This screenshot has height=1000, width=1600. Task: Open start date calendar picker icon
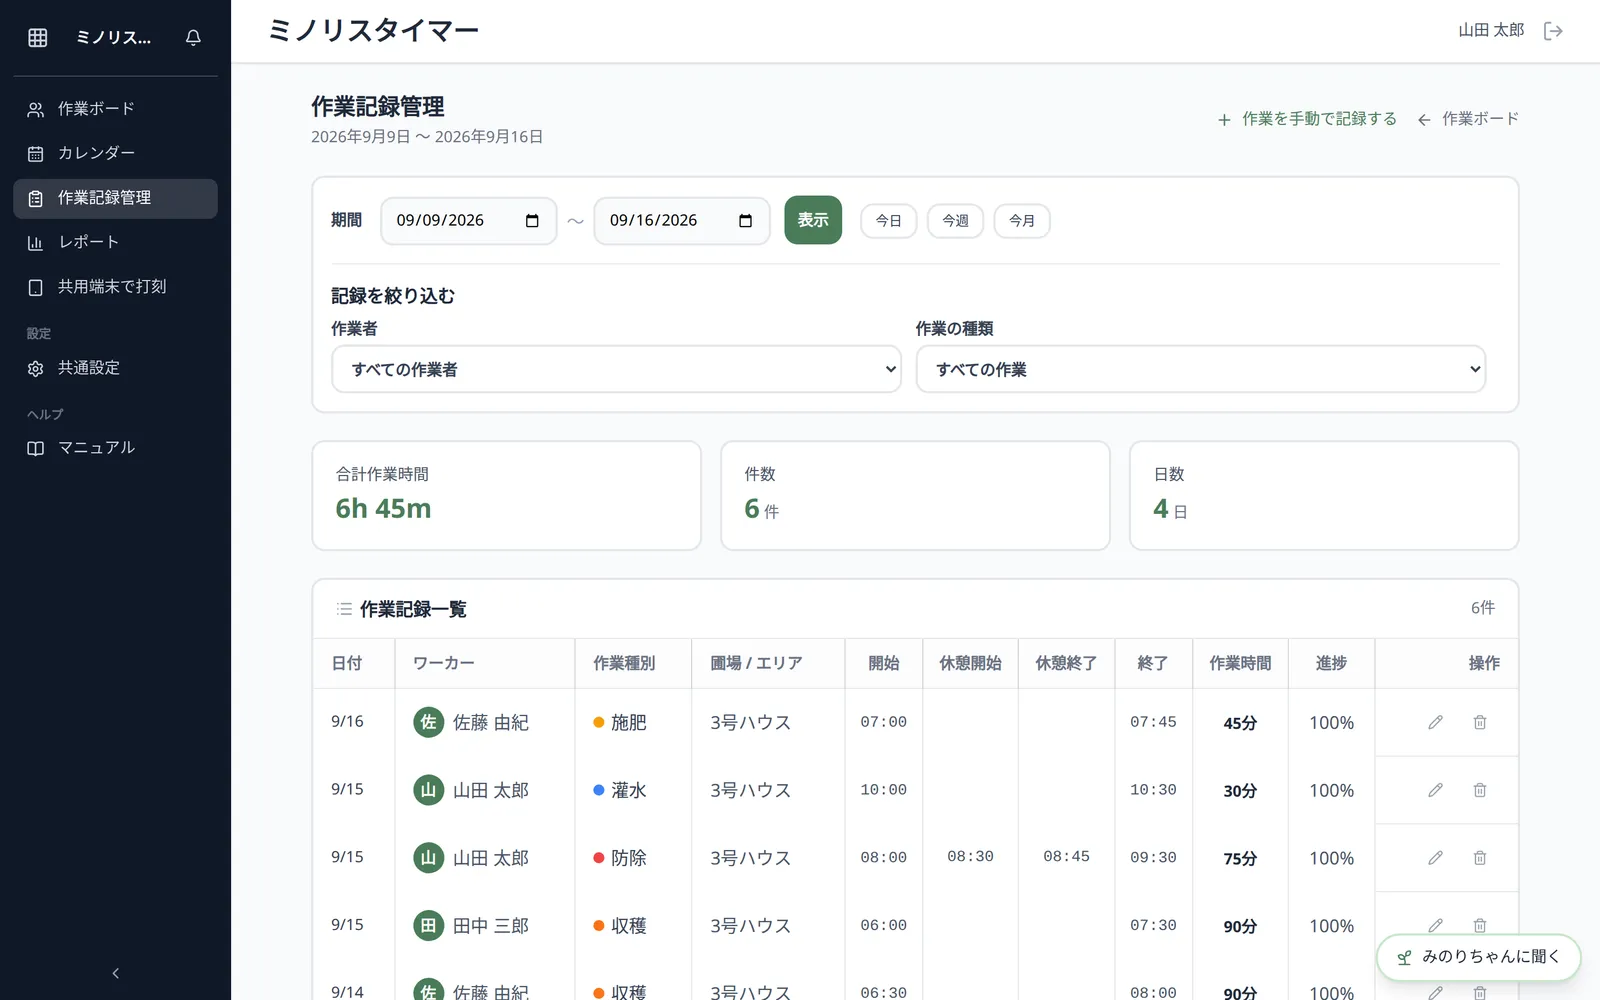532,221
